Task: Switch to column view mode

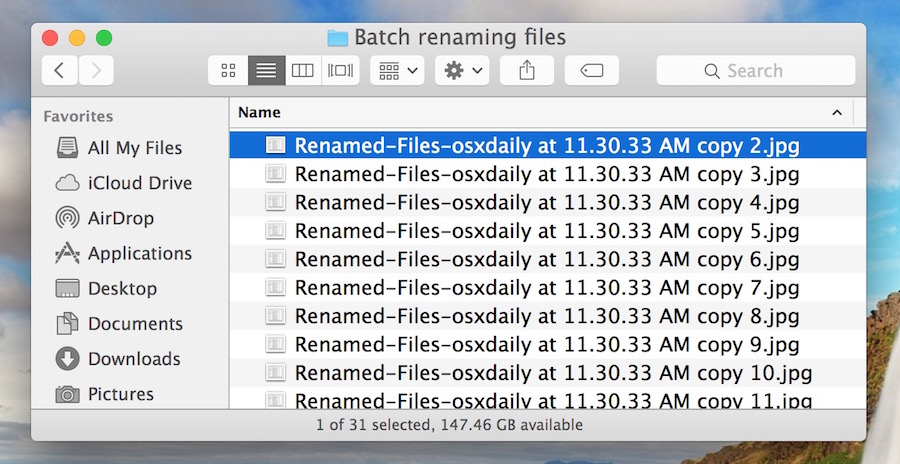Action: pyautogui.click(x=303, y=71)
